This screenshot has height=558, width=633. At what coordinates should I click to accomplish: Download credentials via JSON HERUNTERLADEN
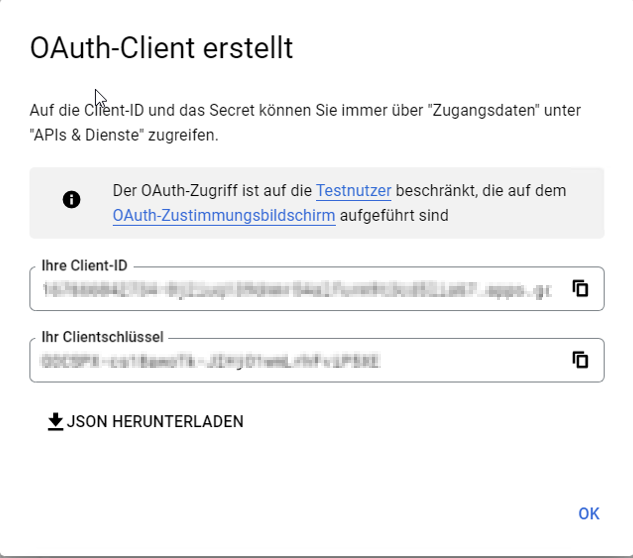click(x=145, y=422)
